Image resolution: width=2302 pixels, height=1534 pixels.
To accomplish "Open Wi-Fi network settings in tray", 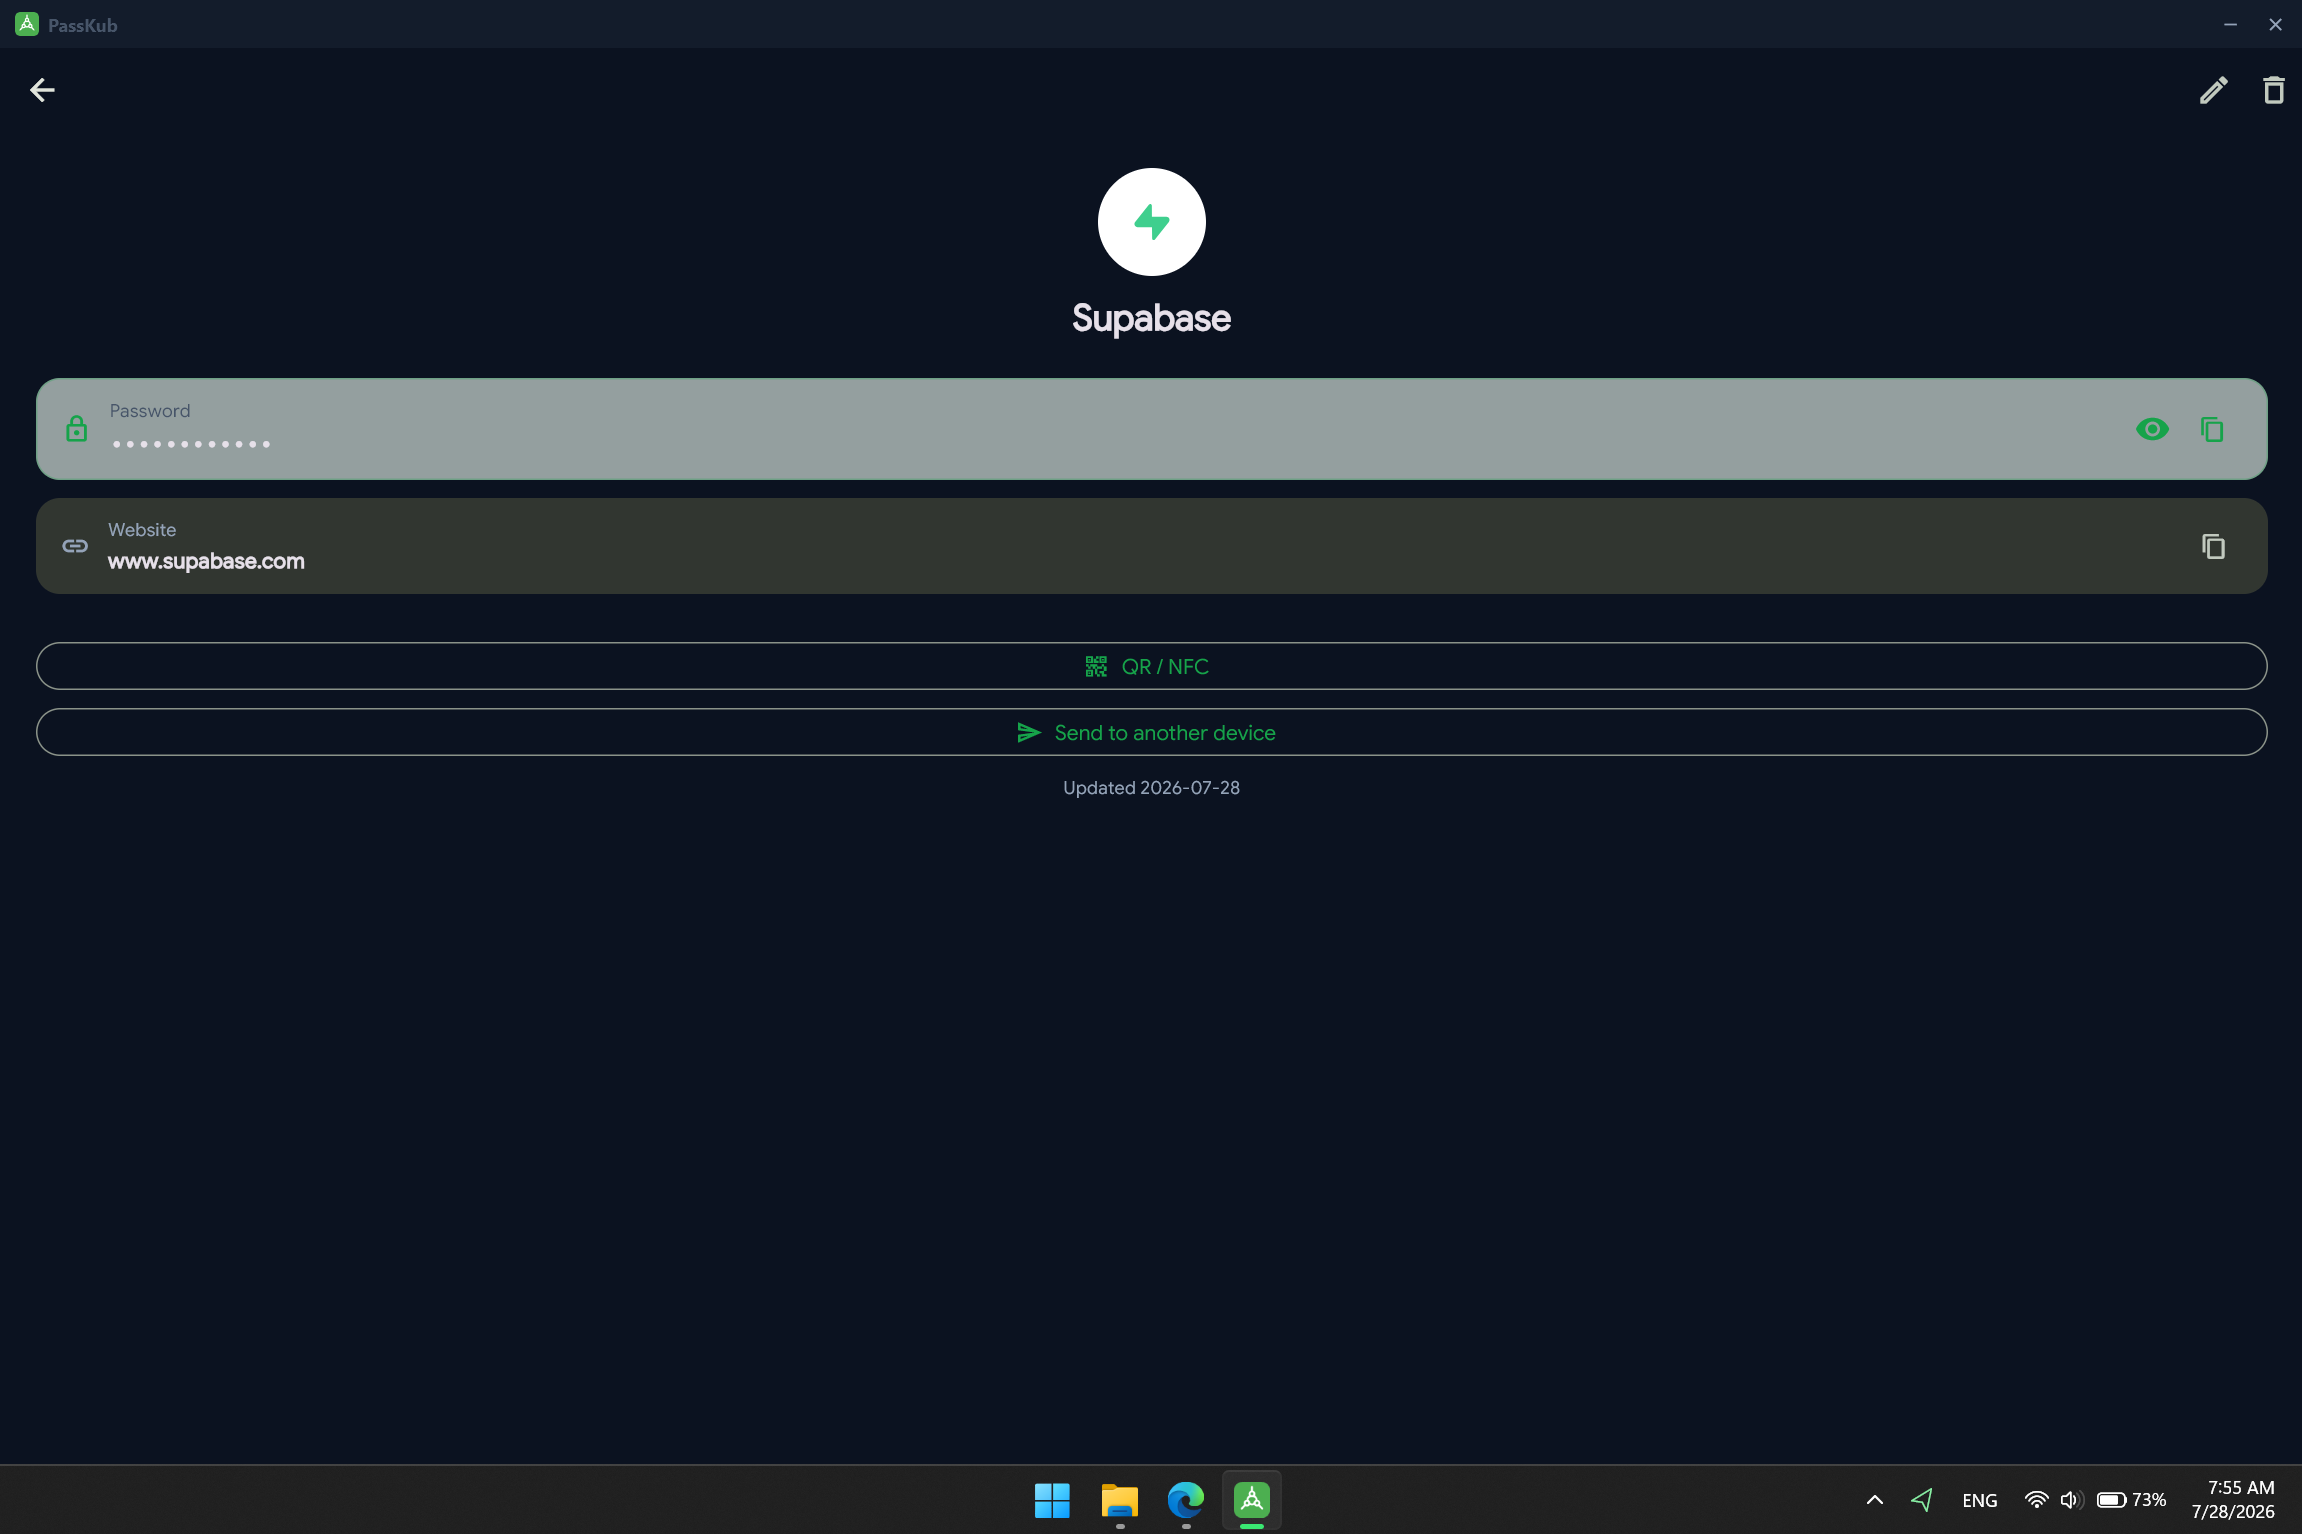I will [2035, 1500].
